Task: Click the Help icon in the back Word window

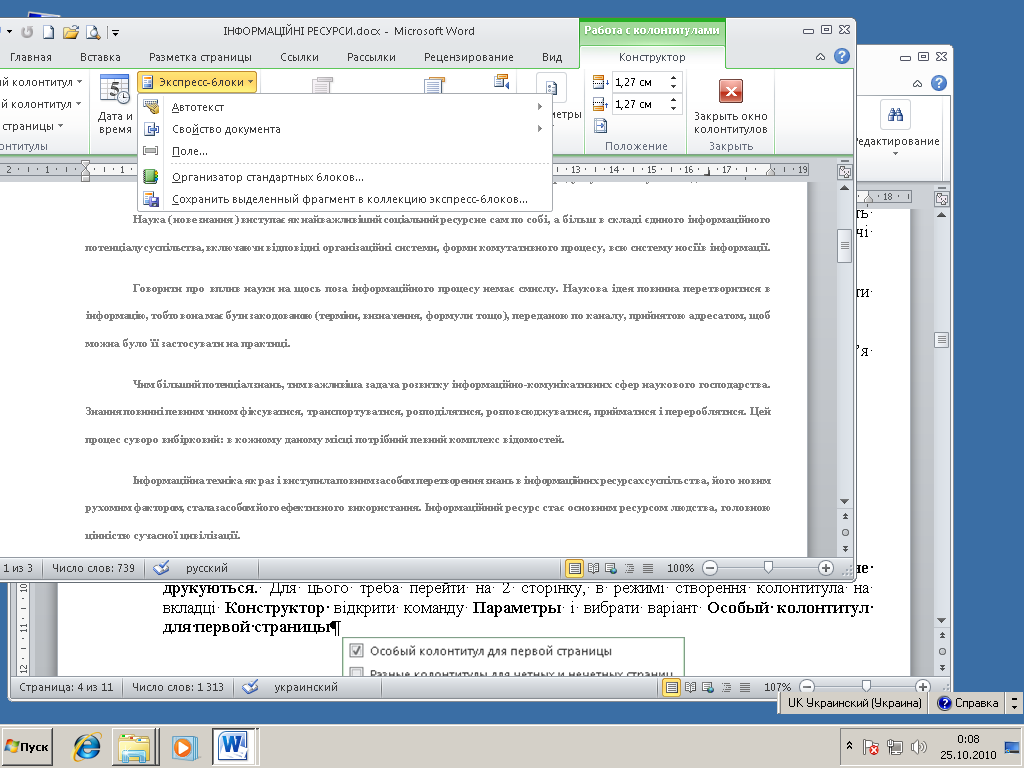Action: [x=939, y=83]
